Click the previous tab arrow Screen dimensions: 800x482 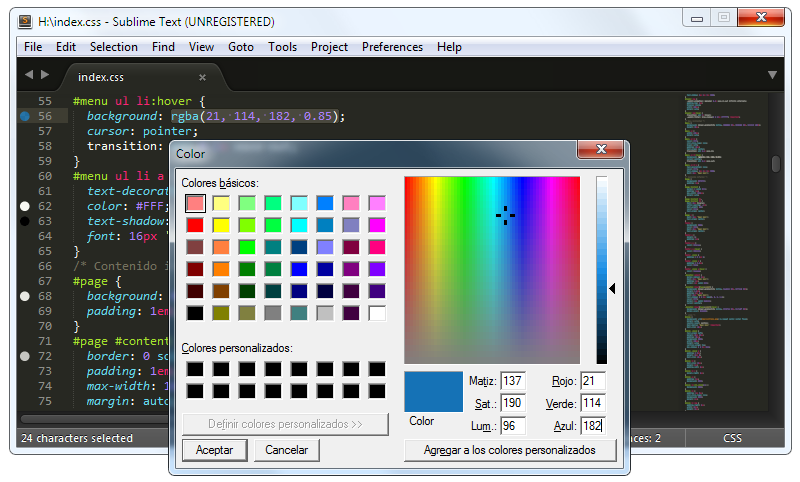tap(29, 74)
